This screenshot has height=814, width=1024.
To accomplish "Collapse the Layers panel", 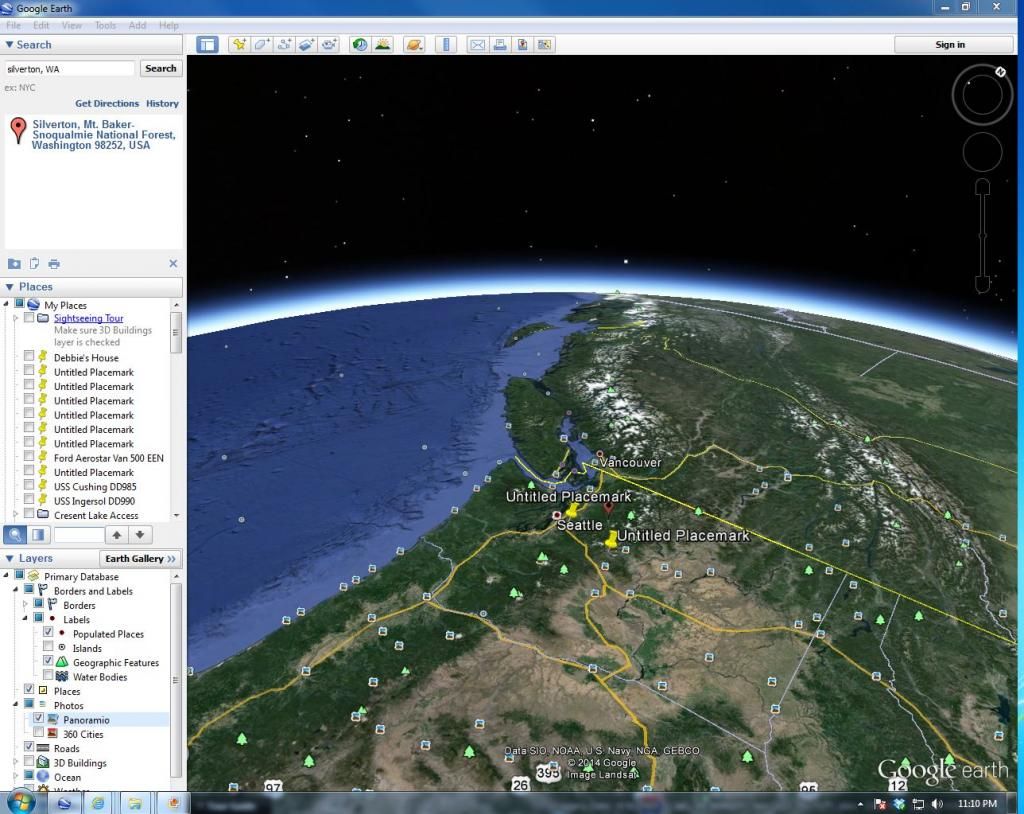I will point(9,559).
